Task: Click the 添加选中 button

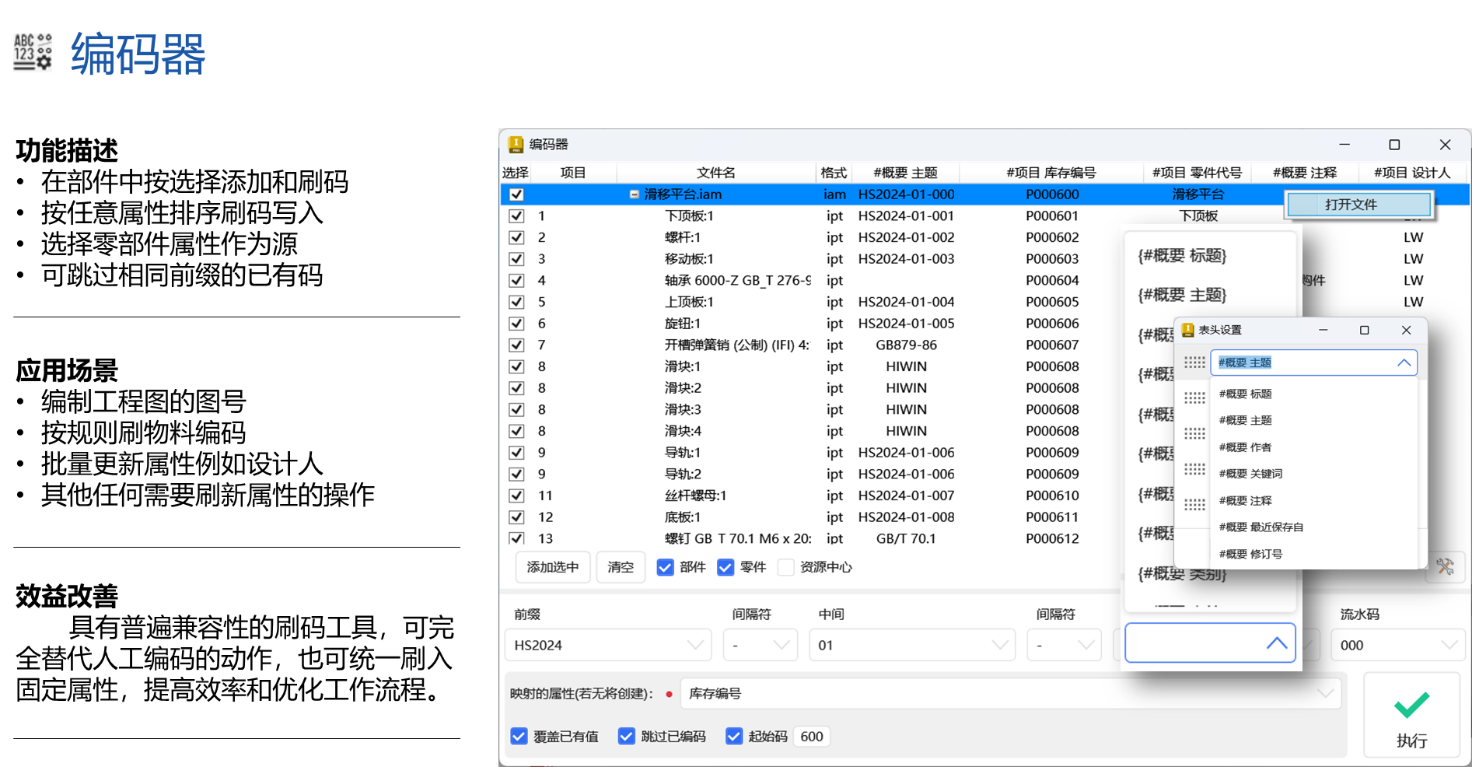Action: coord(552,567)
